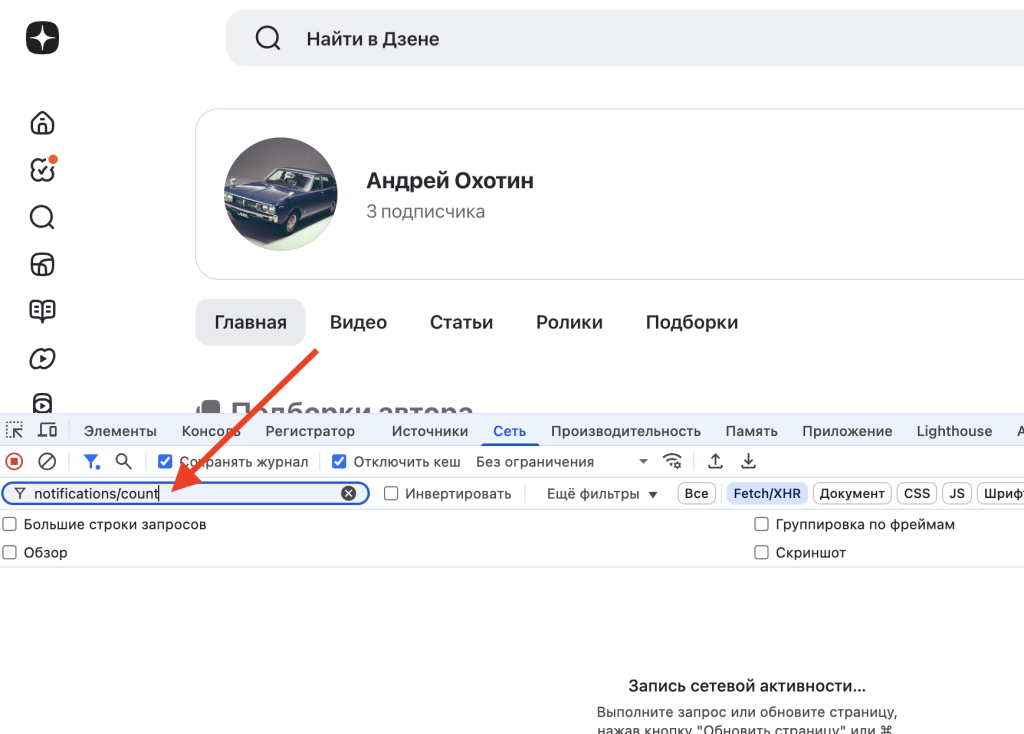Image resolution: width=1024 pixels, height=734 pixels.
Task: Enable the 'Инвертировать' checkbox
Action: point(392,494)
